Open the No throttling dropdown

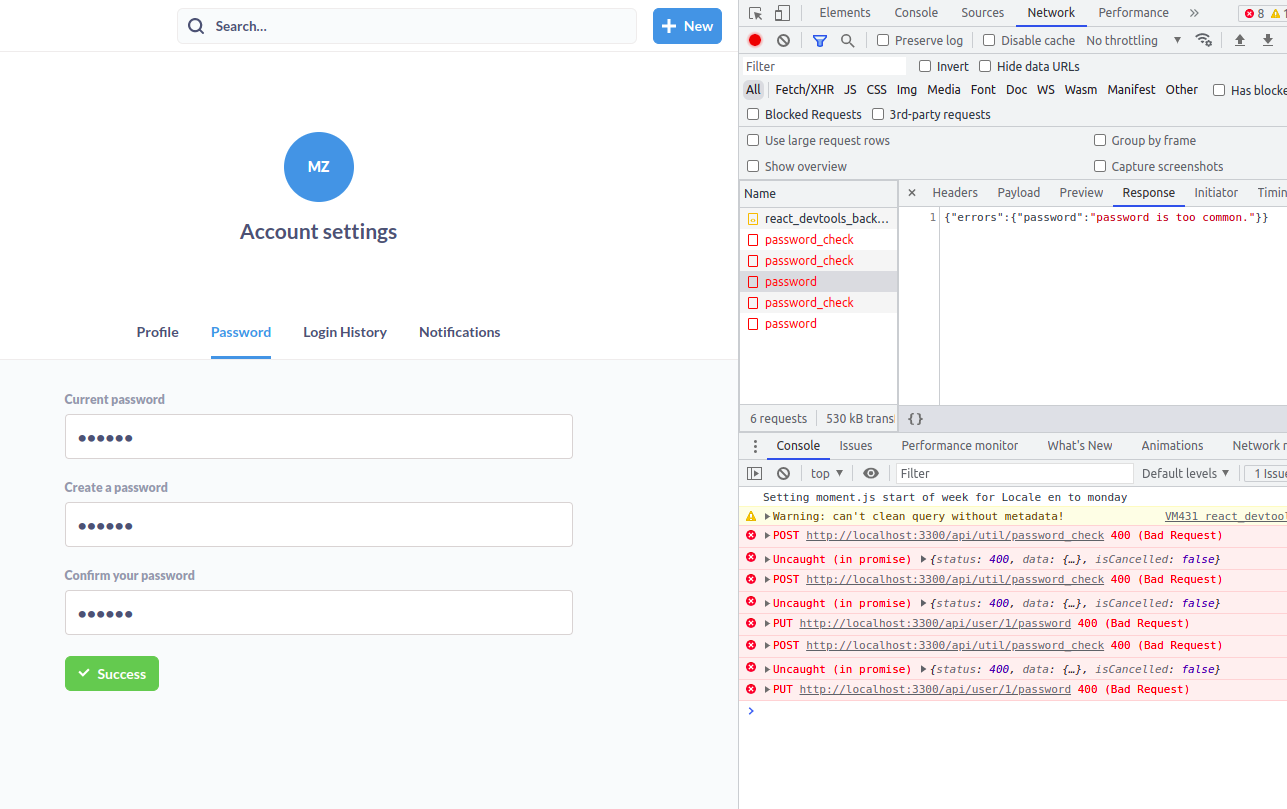(1122, 40)
